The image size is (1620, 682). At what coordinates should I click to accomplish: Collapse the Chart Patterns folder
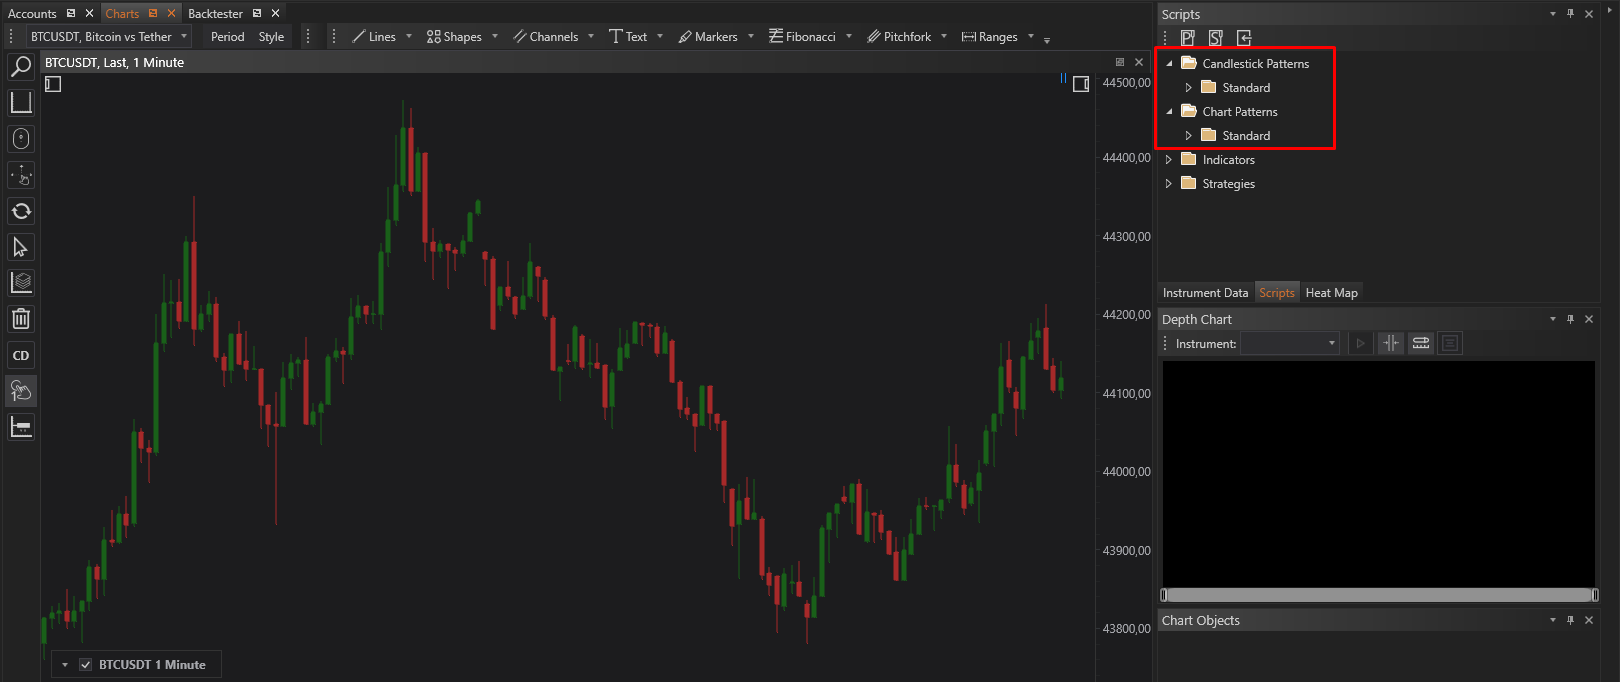tap(1169, 111)
